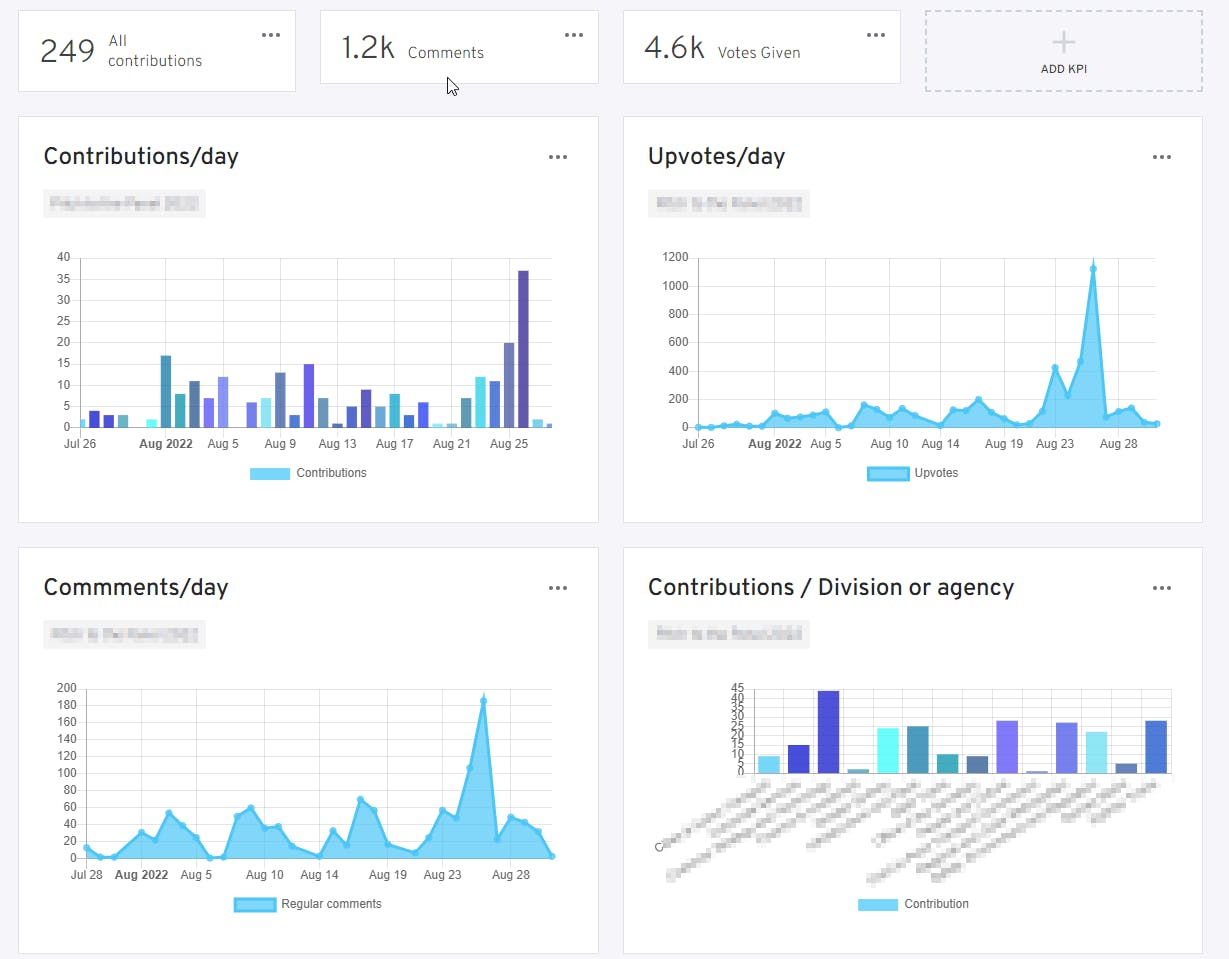Viewport: 1229px width, 959px height.
Task: Click 'Aug 21' axis label in Contributions/day
Action: [x=451, y=444]
